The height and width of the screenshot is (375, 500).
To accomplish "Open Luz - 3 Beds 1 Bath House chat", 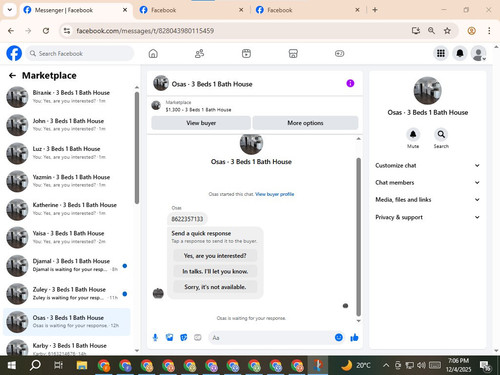I will click(67, 153).
